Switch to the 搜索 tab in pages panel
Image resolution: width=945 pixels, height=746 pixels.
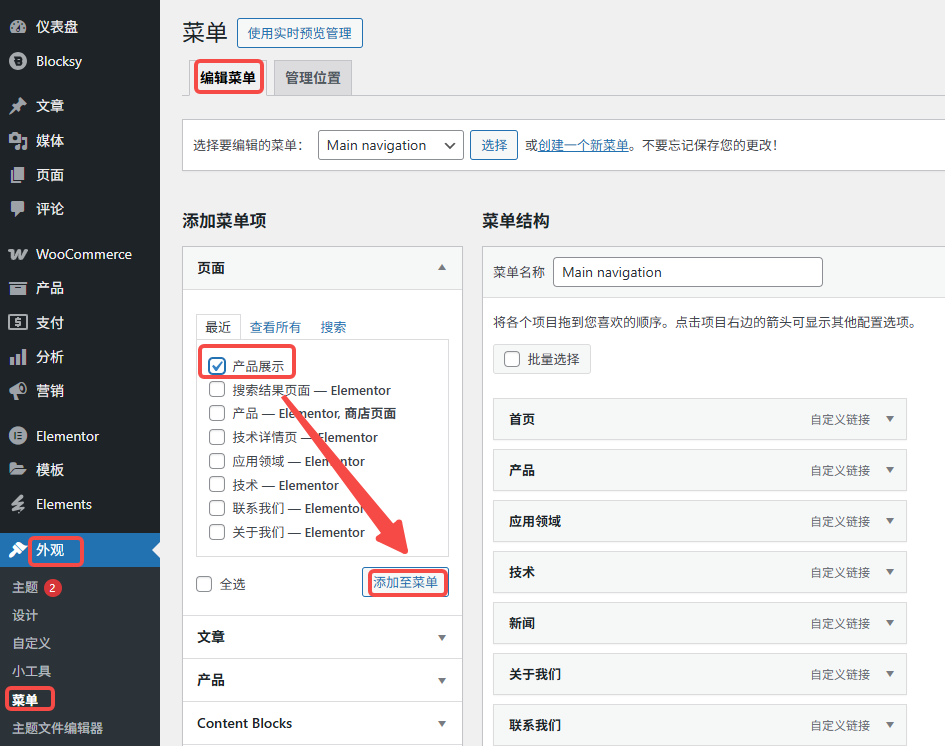(x=331, y=326)
